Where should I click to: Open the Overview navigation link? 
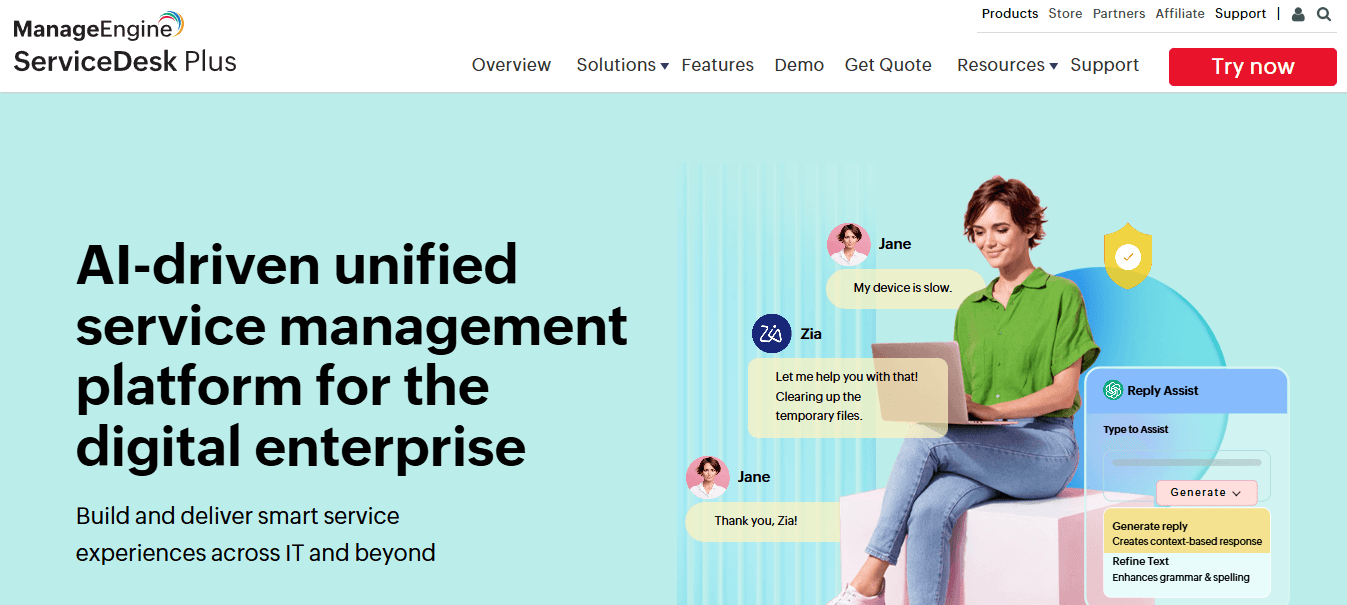coord(511,64)
